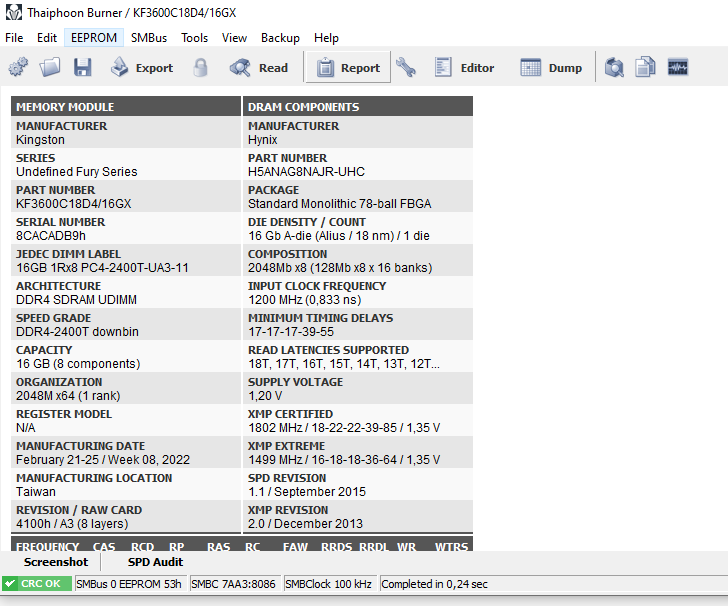
Task: Click the MEMORY MODULE column header
Action: coord(126,106)
